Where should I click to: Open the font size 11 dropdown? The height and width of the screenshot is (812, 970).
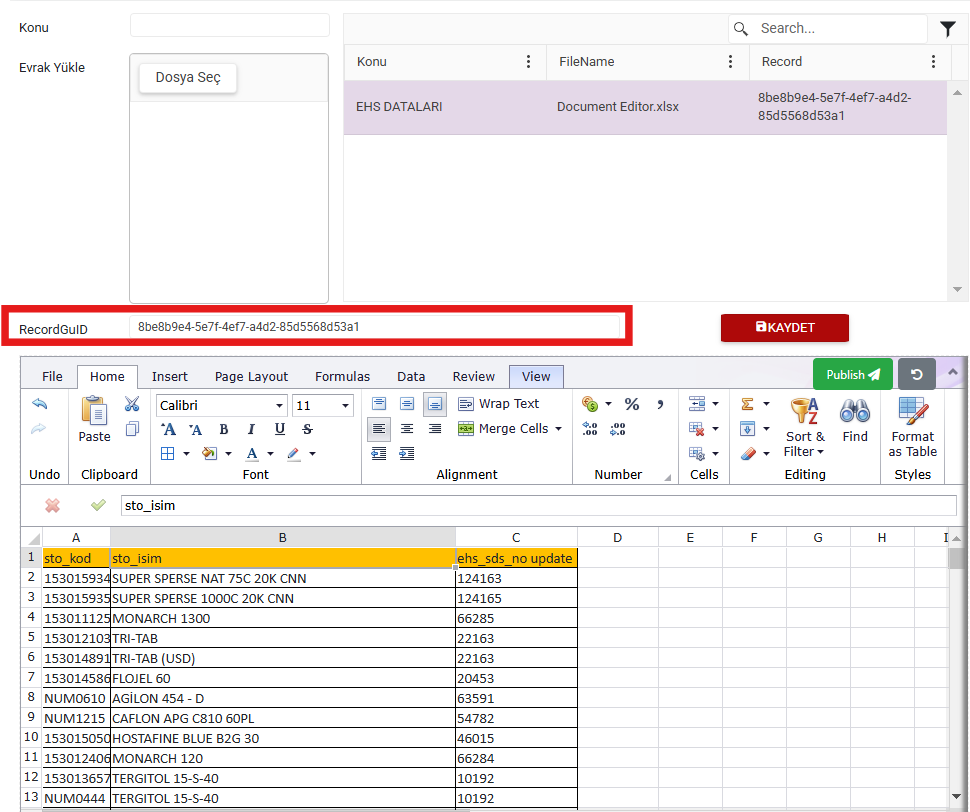coord(345,406)
